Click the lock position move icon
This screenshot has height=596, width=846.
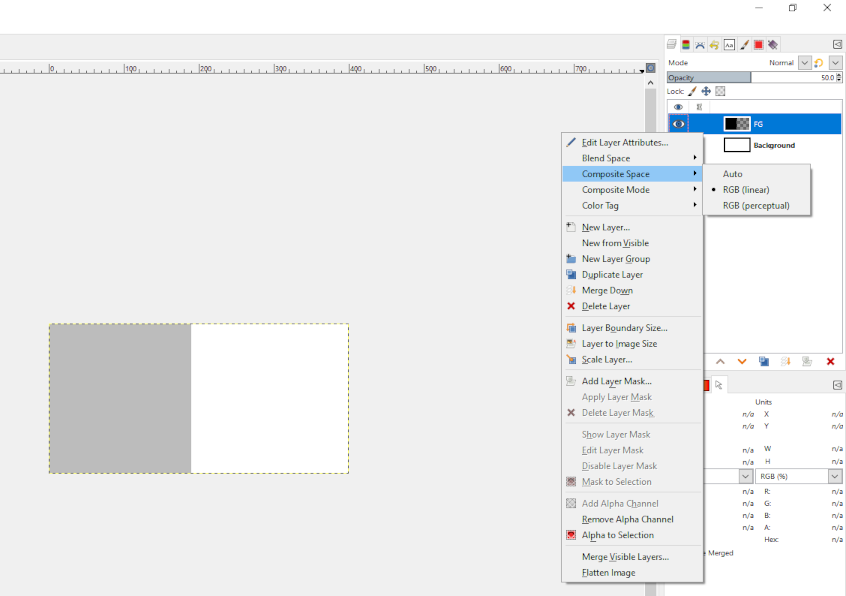(706, 91)
